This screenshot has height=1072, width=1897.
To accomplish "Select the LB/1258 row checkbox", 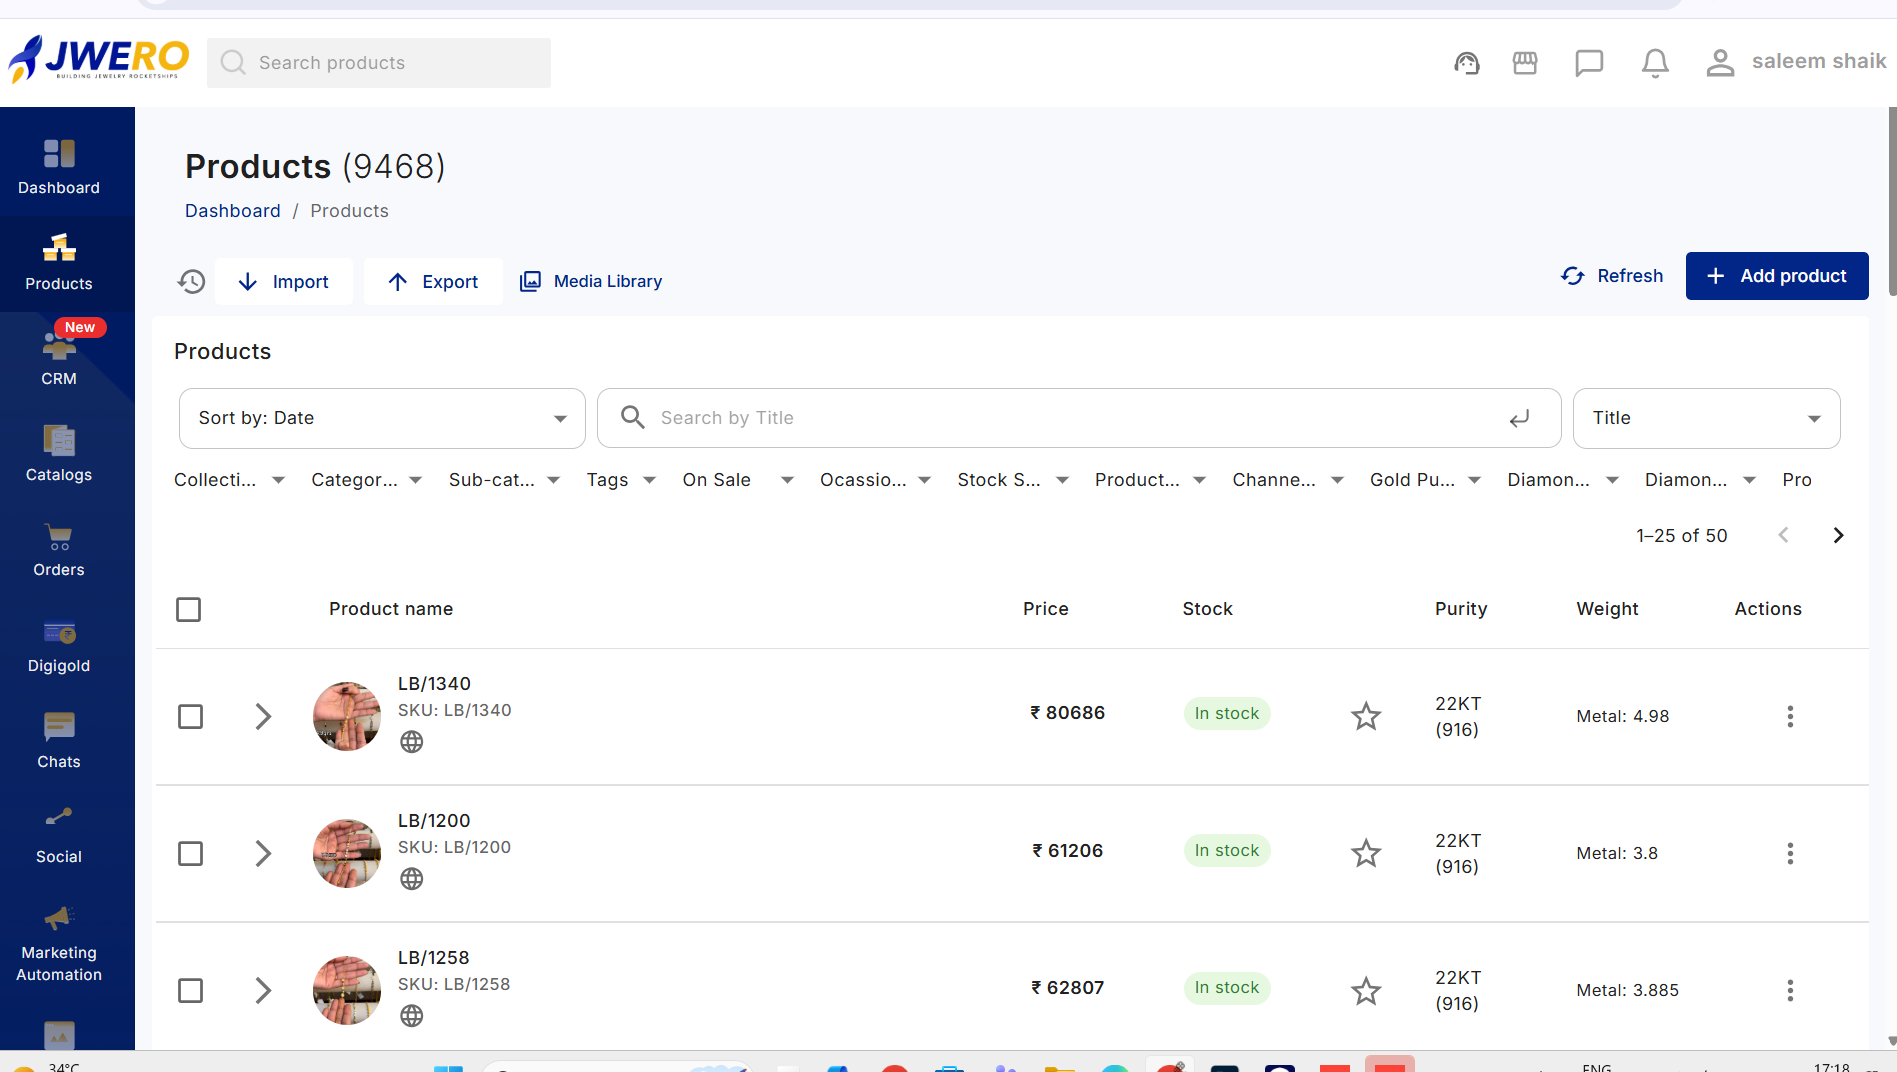I will coord(190,990).
